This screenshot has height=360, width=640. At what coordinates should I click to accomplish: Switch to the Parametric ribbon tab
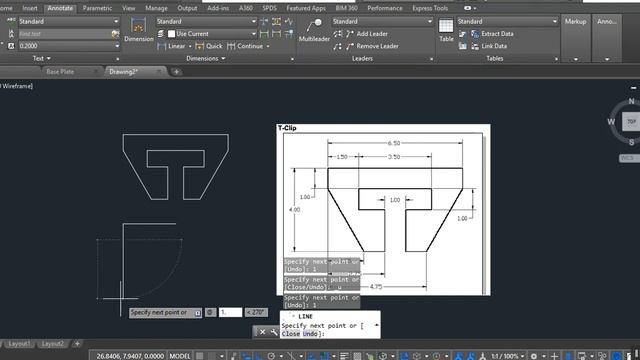[97, 8]
